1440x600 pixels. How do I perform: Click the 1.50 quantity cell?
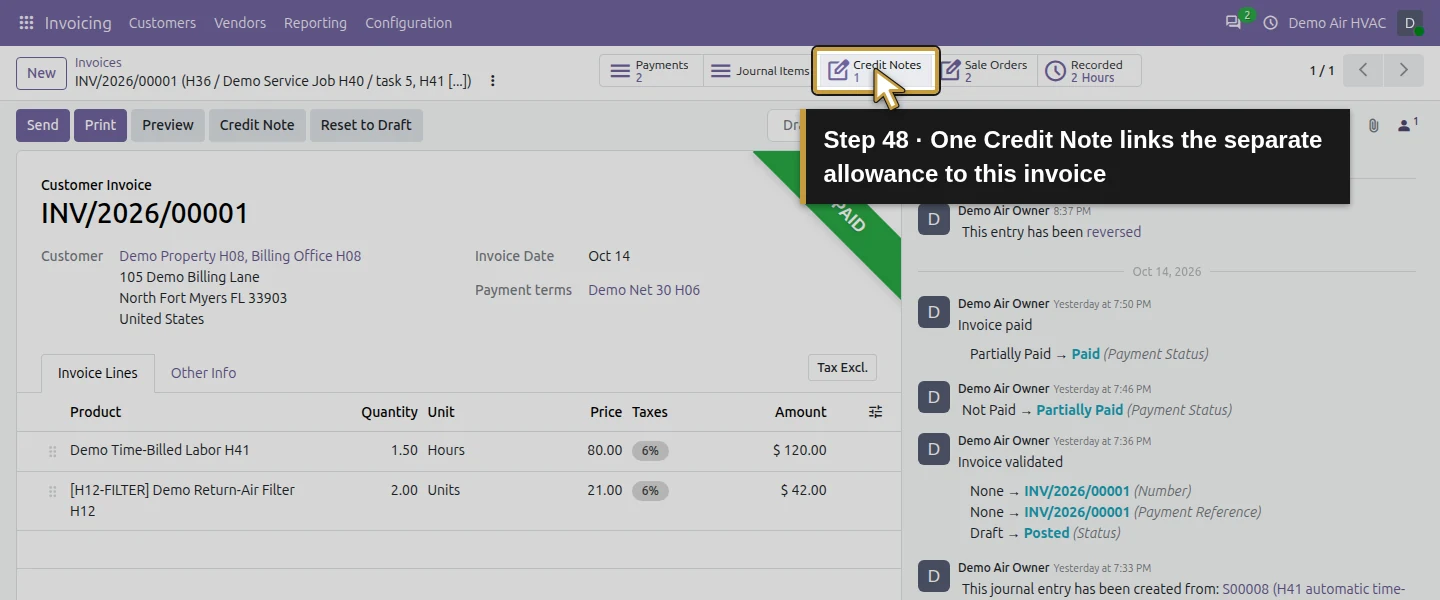tap(404, 450)
